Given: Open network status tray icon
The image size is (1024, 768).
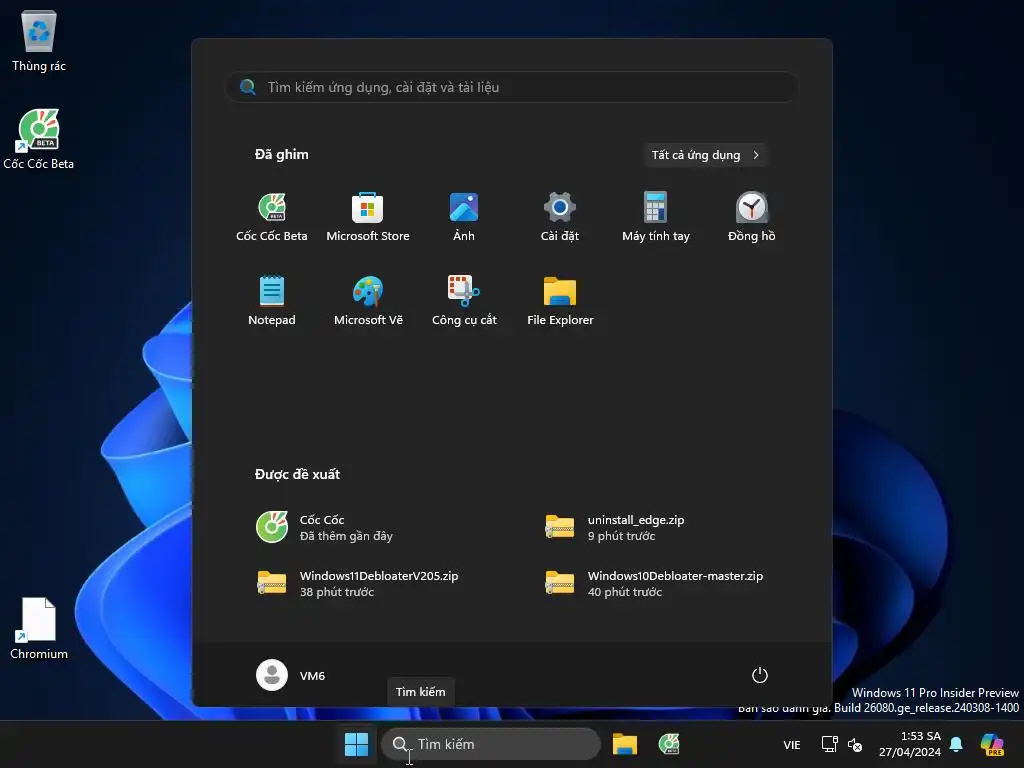Looking at the screenshot, I should tap(829, 744).
